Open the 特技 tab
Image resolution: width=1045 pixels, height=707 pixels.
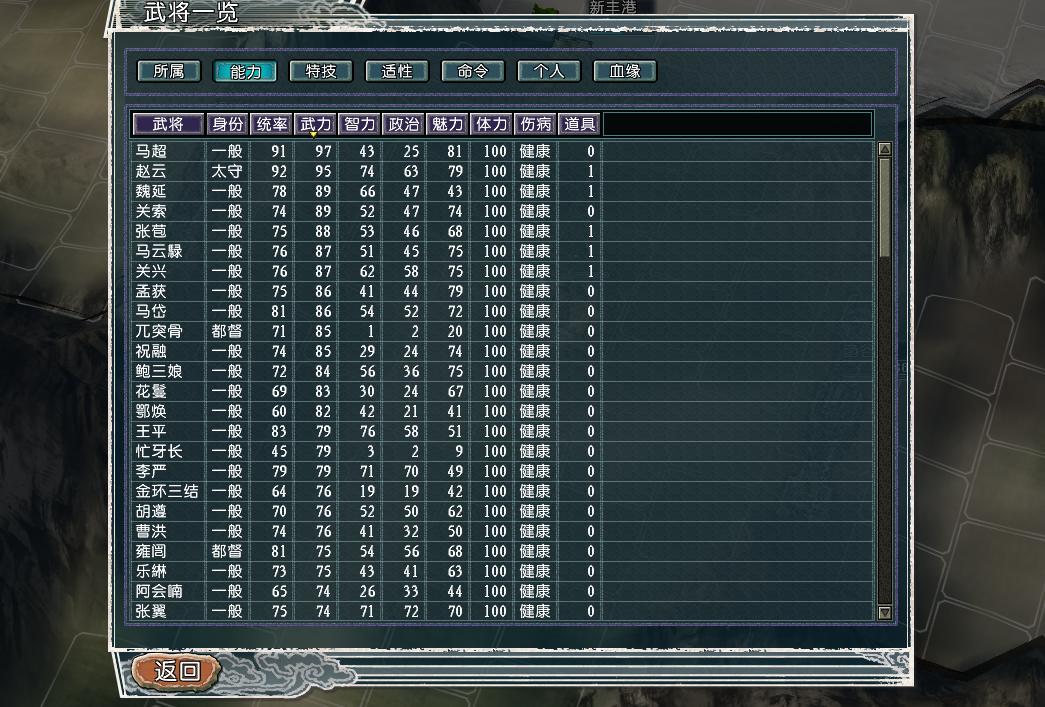click(321, 71)
